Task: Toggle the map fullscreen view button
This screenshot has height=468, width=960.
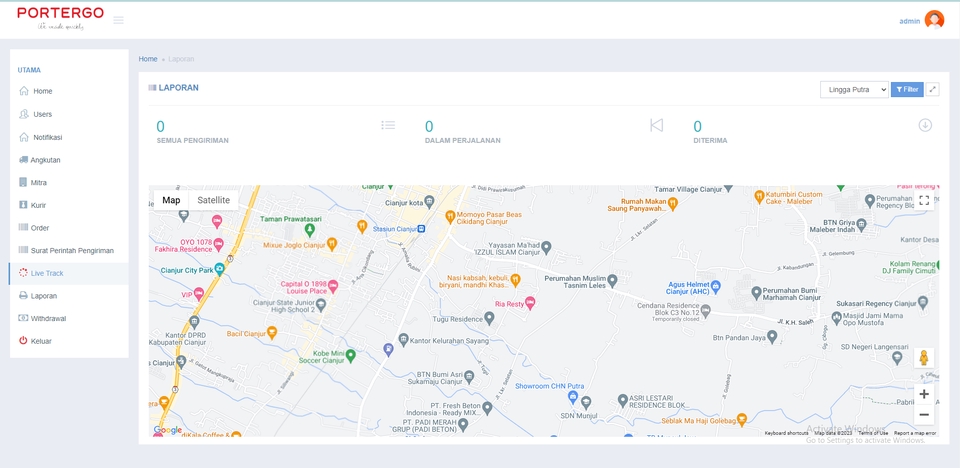Action: (924, 200)
